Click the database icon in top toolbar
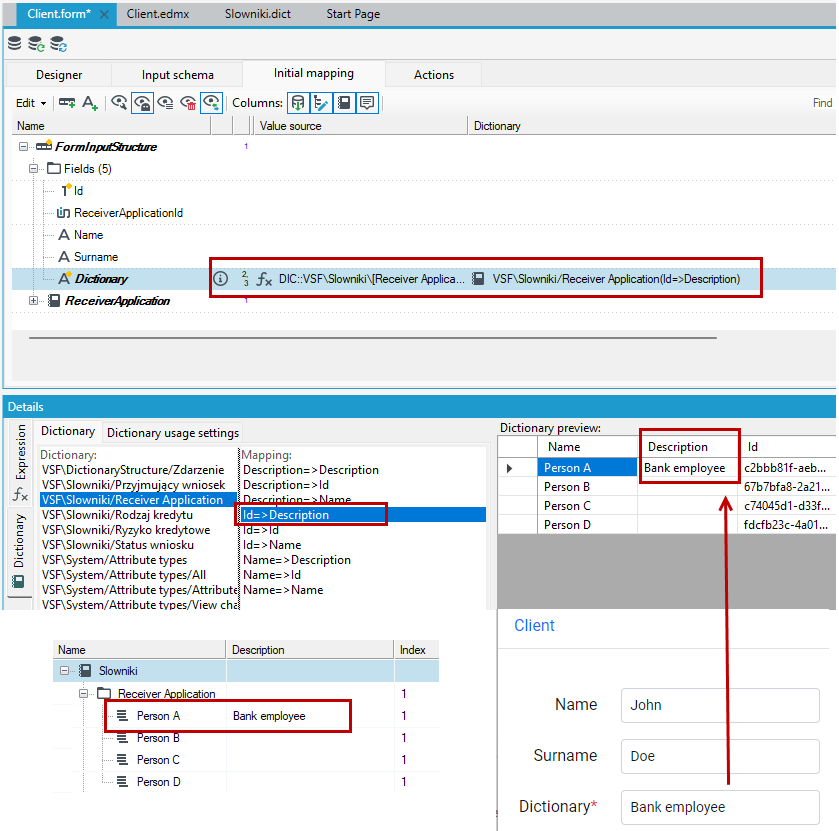Screen dimensions: 839x831 (x=15, y=43)
